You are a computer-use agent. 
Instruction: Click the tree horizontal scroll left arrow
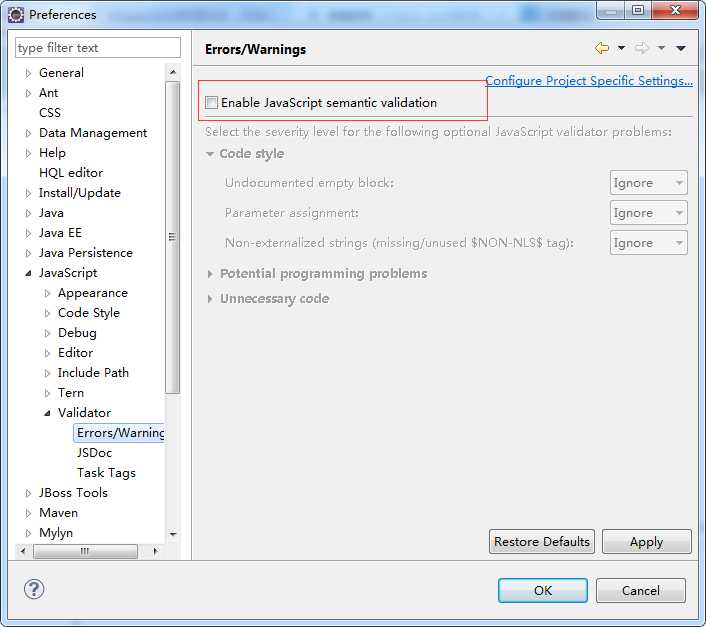coord(23,551)
